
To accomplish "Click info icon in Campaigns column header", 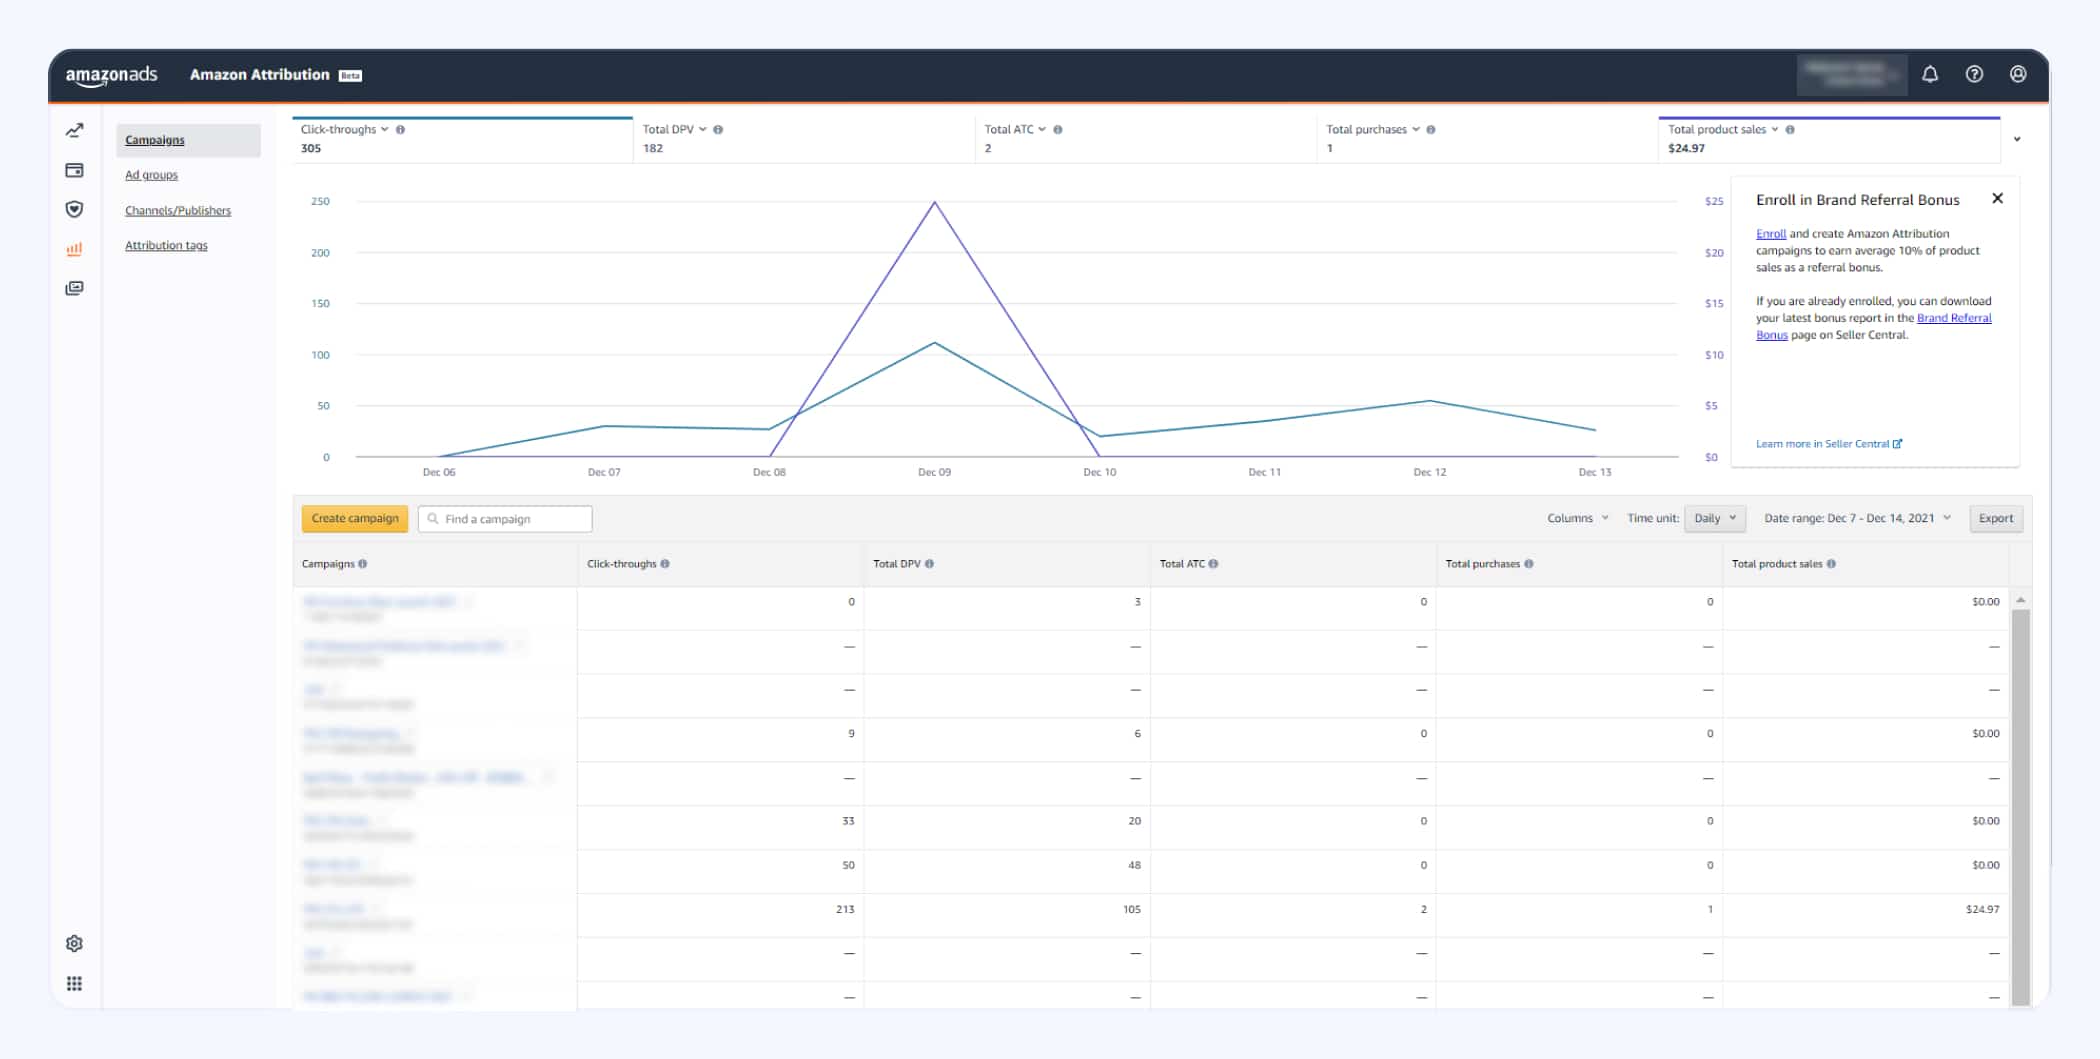I will point(363,564).
